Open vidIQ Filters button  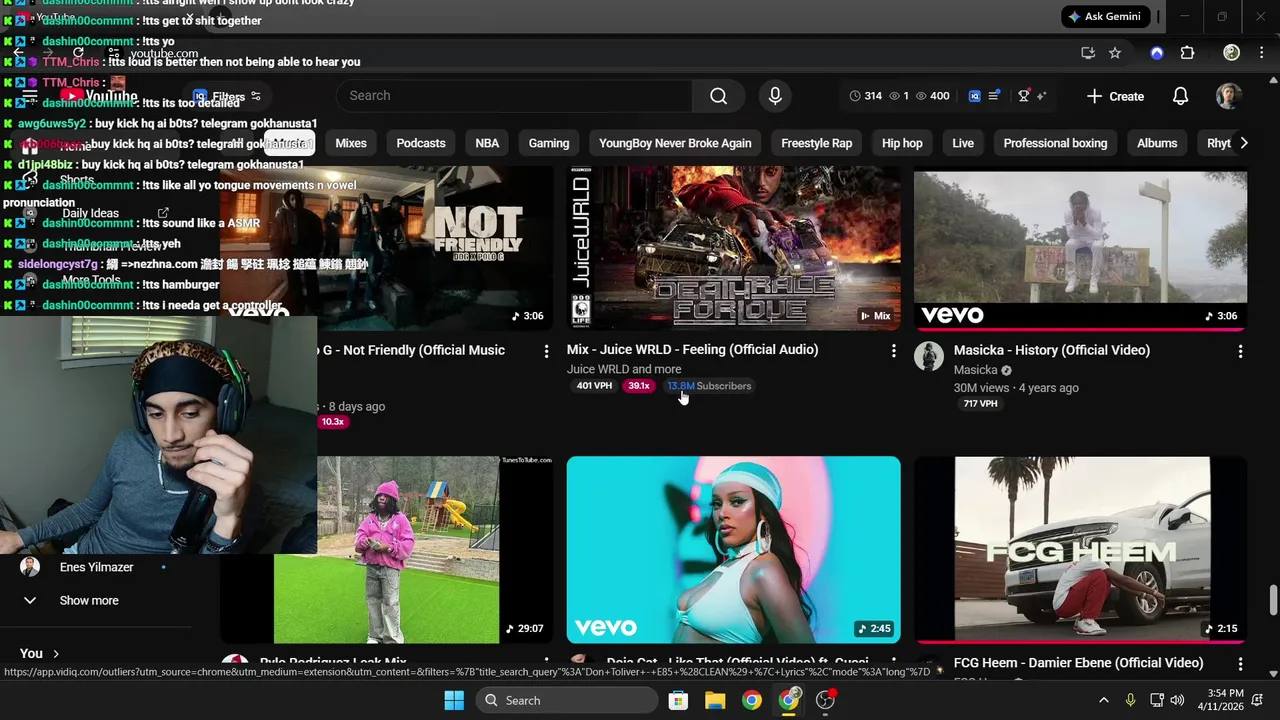tap(228, 97)
